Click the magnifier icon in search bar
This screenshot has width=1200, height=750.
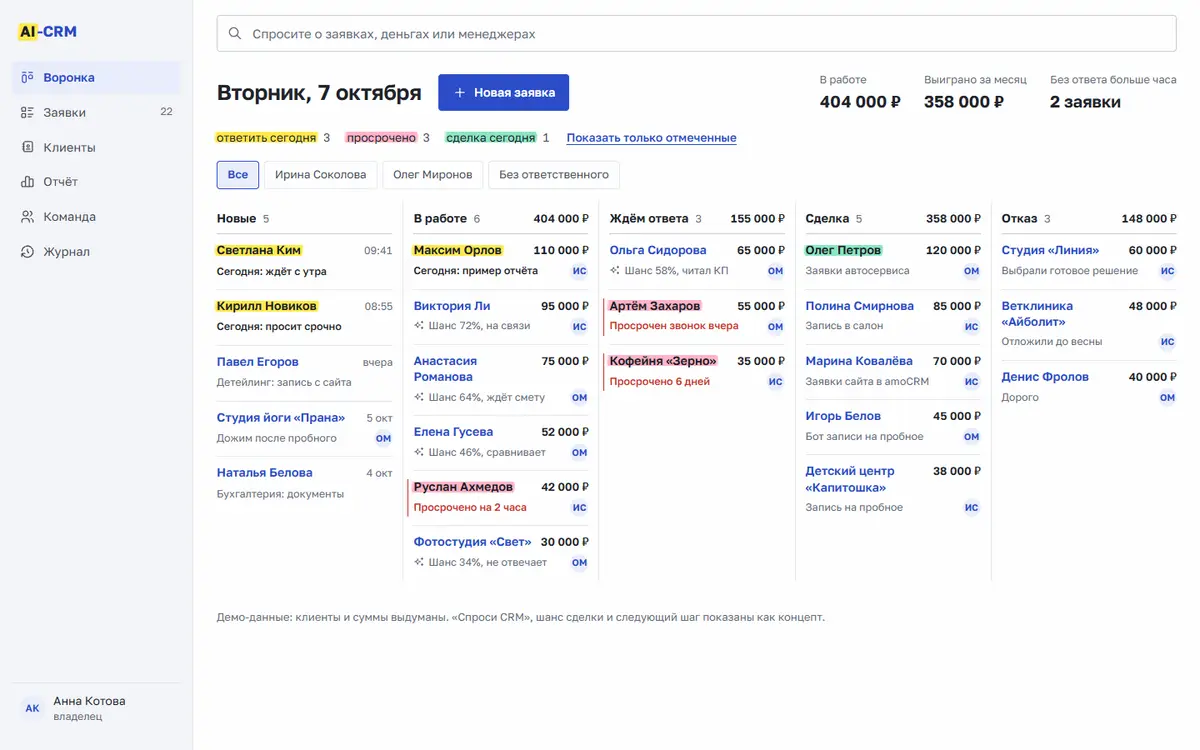(235, 34)
